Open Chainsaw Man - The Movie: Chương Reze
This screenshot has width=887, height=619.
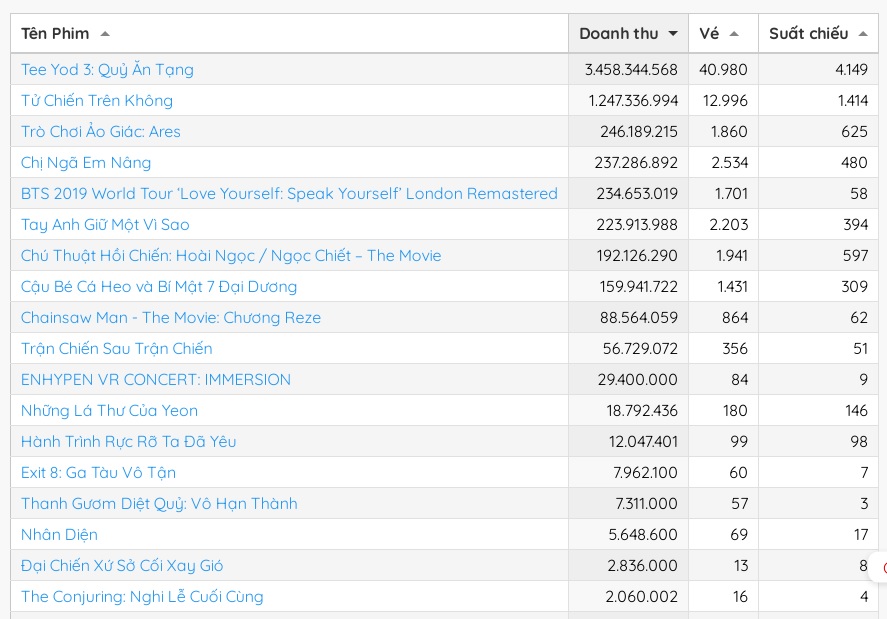(171, 318)
